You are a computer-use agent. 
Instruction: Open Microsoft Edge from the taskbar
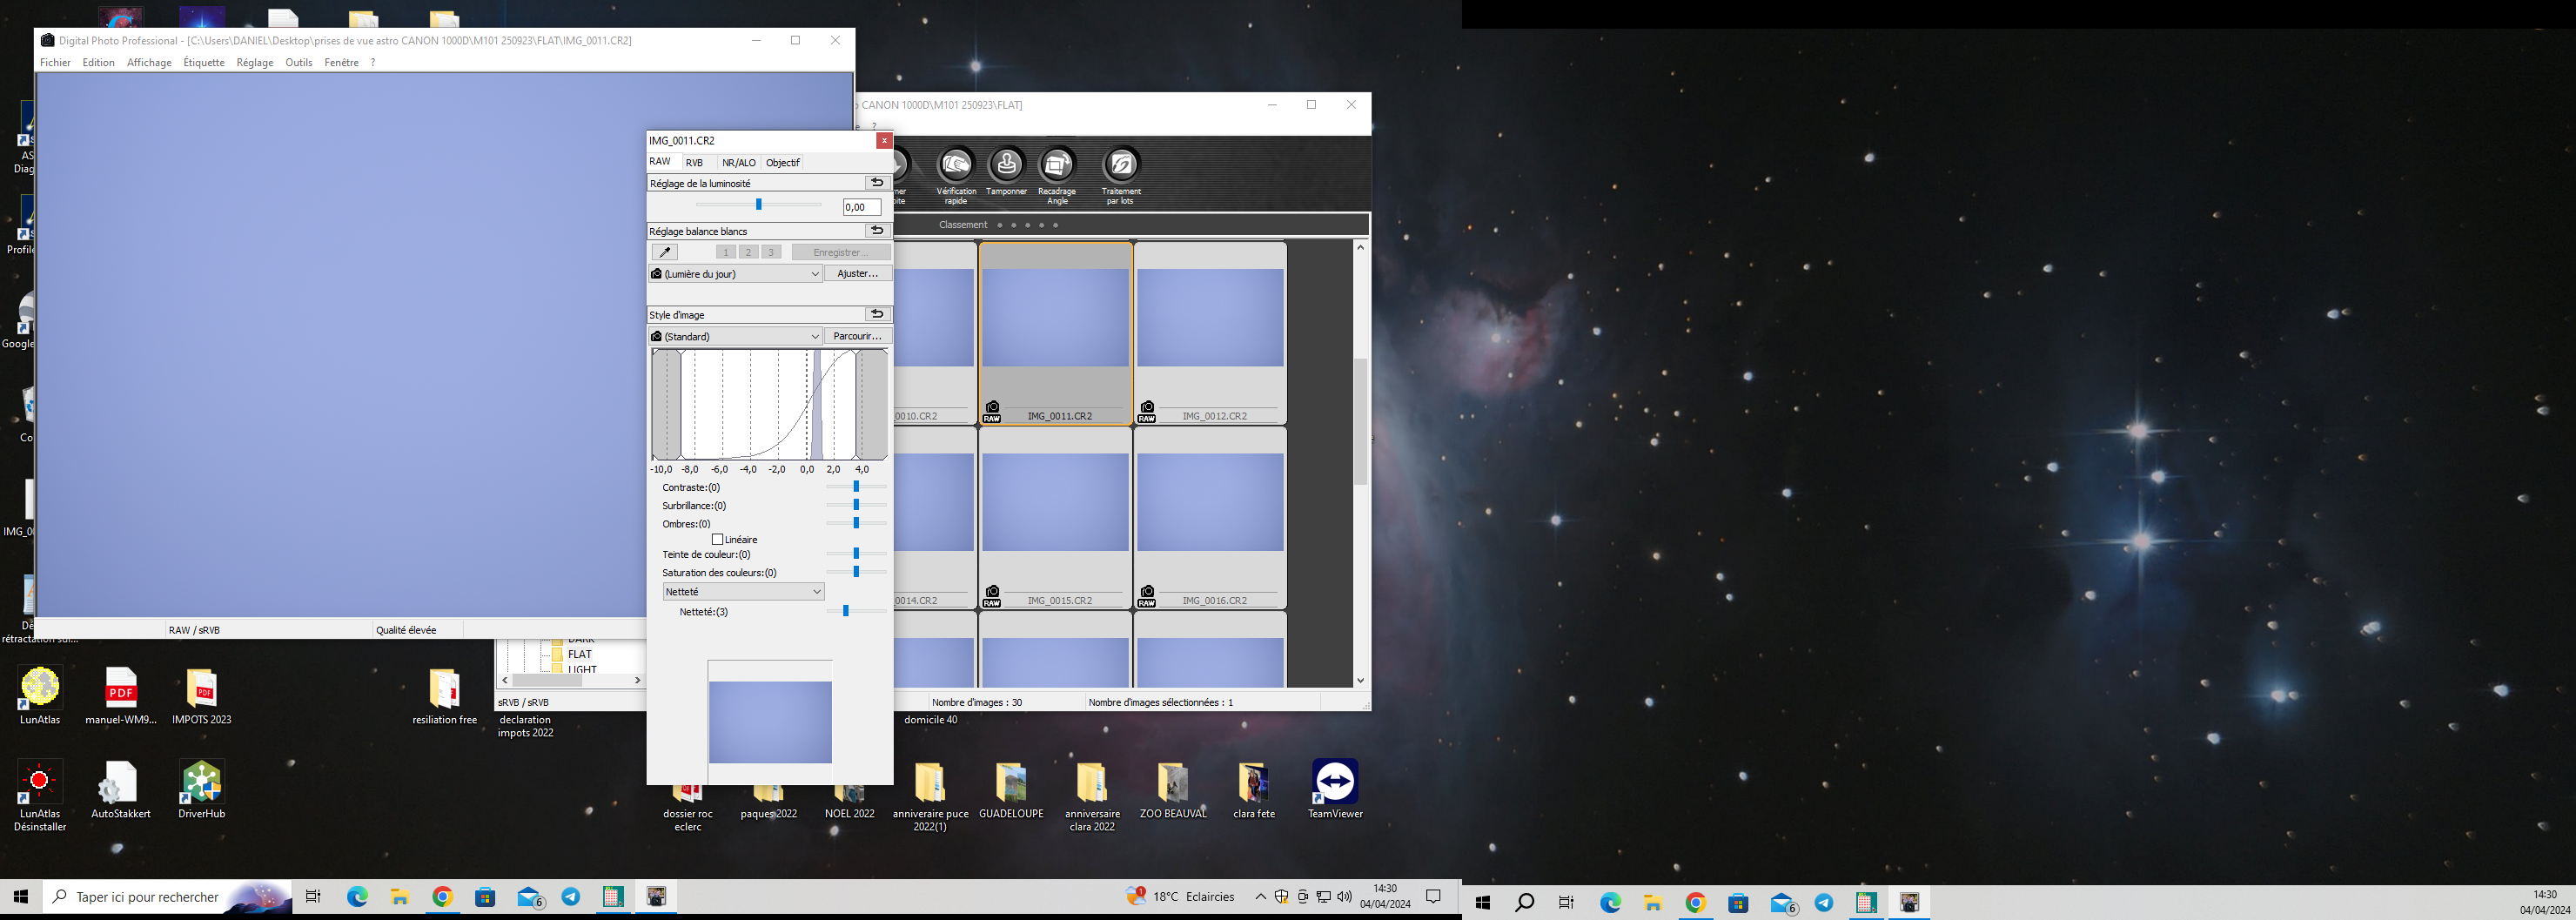(x=358, y=897)
